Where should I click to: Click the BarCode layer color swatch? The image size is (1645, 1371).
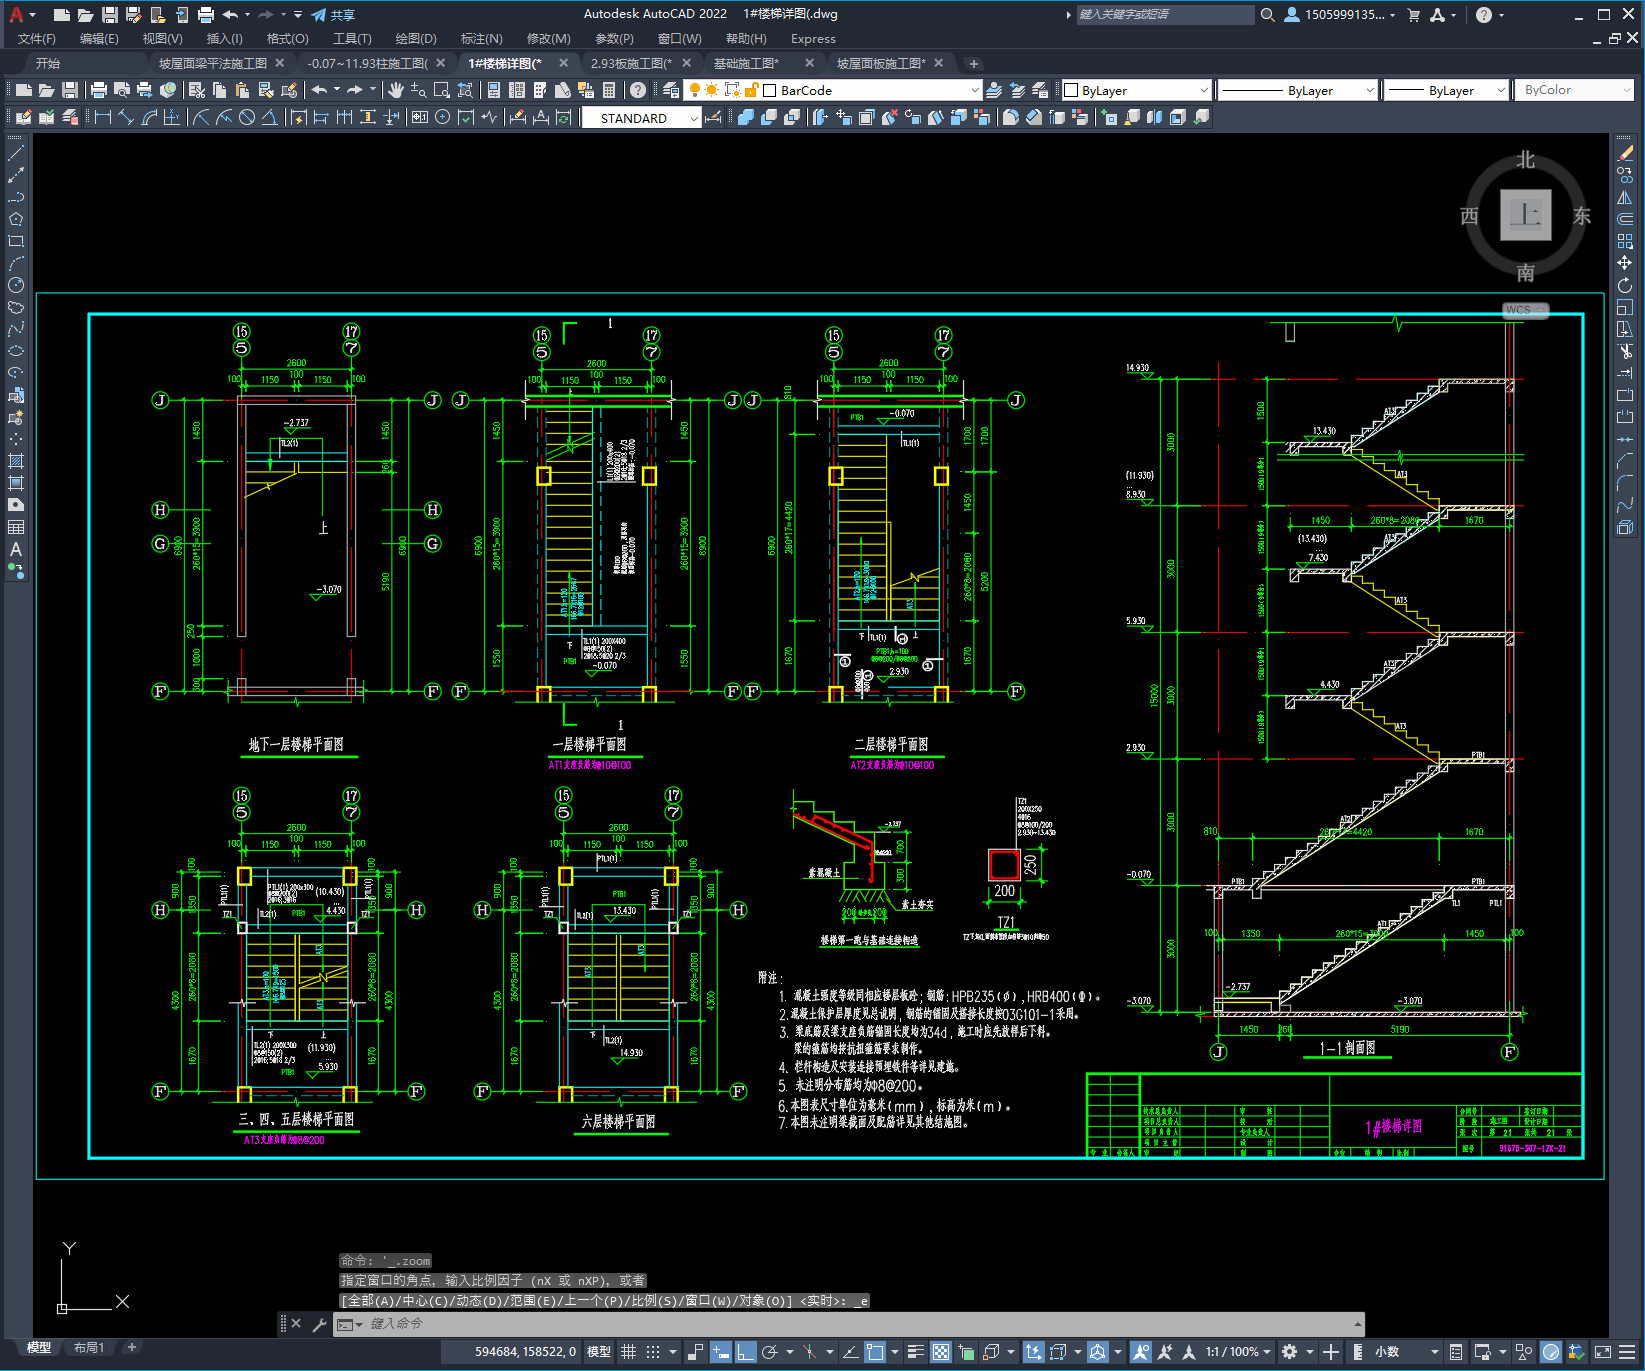769,90
